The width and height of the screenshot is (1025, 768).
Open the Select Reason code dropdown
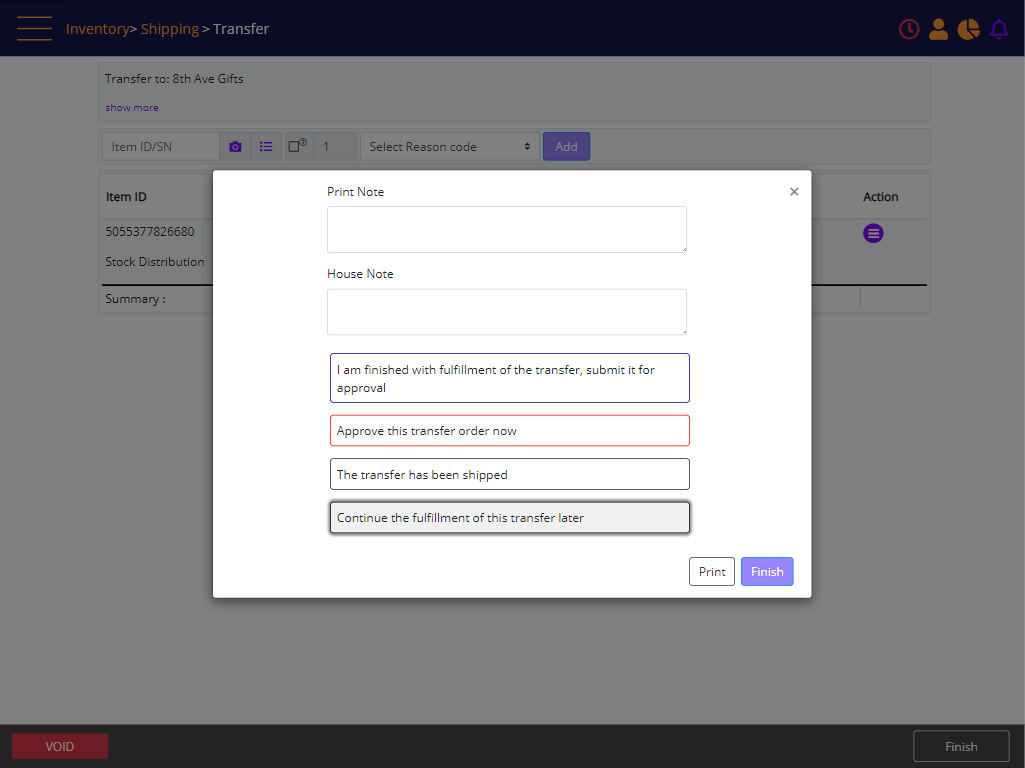(450, 146)
